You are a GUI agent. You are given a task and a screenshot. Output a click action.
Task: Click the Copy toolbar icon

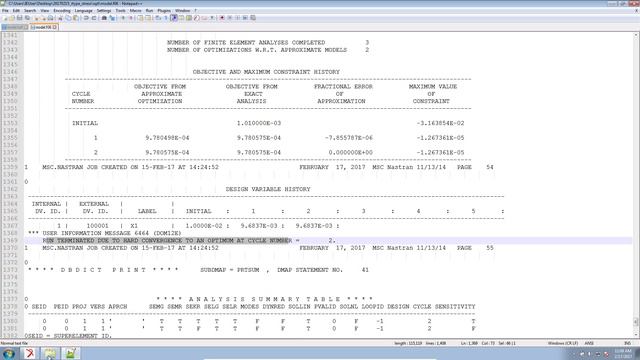pos(68,18)
